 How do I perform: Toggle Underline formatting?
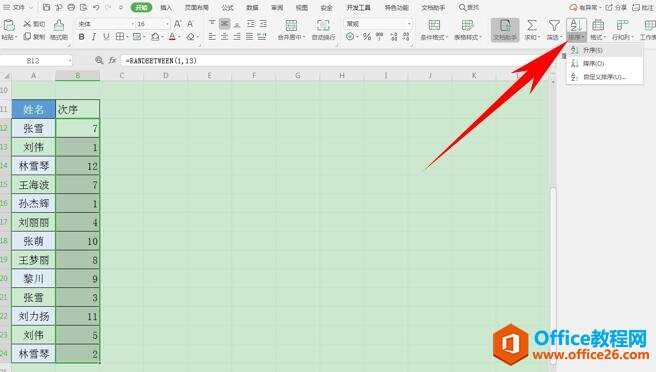pyautogui.click(x=106, y=37)
